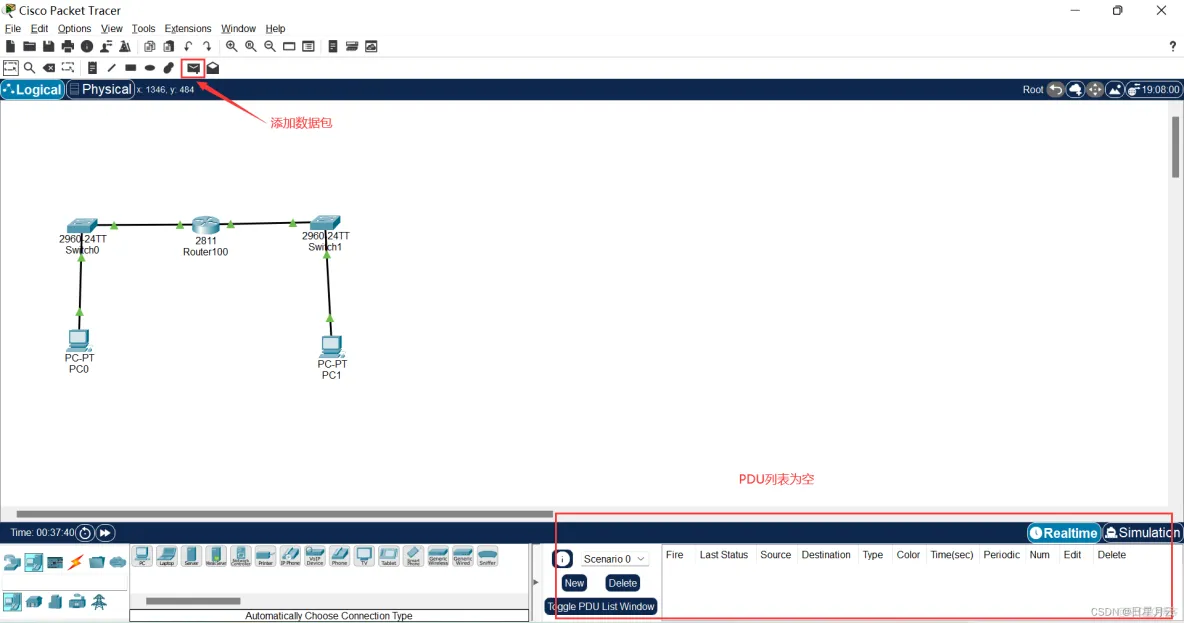Select the Place Note tool
The width and height of the screenshot is (1184, 623).
(x=92, y=68)
